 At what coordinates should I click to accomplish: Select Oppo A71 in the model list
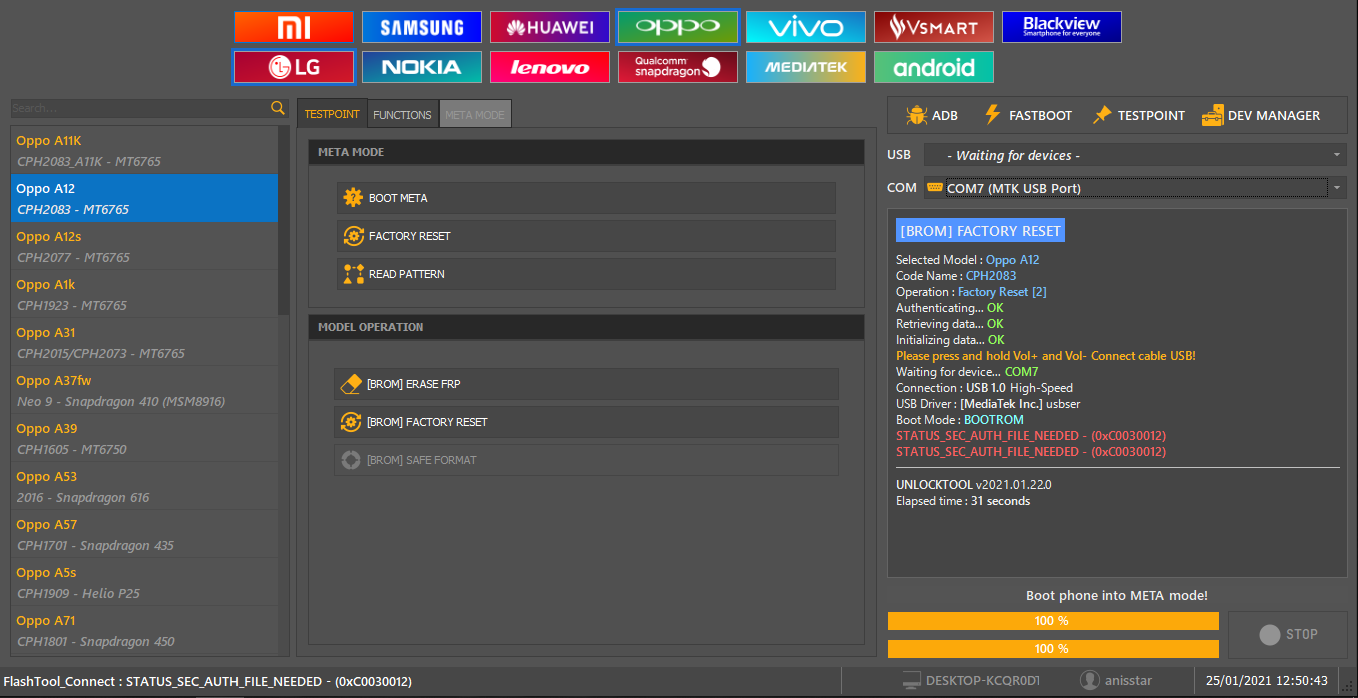click(144, 630)
